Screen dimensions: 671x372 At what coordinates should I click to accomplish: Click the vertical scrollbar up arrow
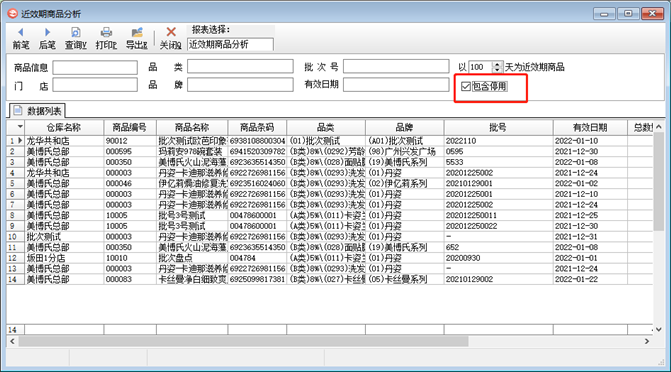click(659, 127)
